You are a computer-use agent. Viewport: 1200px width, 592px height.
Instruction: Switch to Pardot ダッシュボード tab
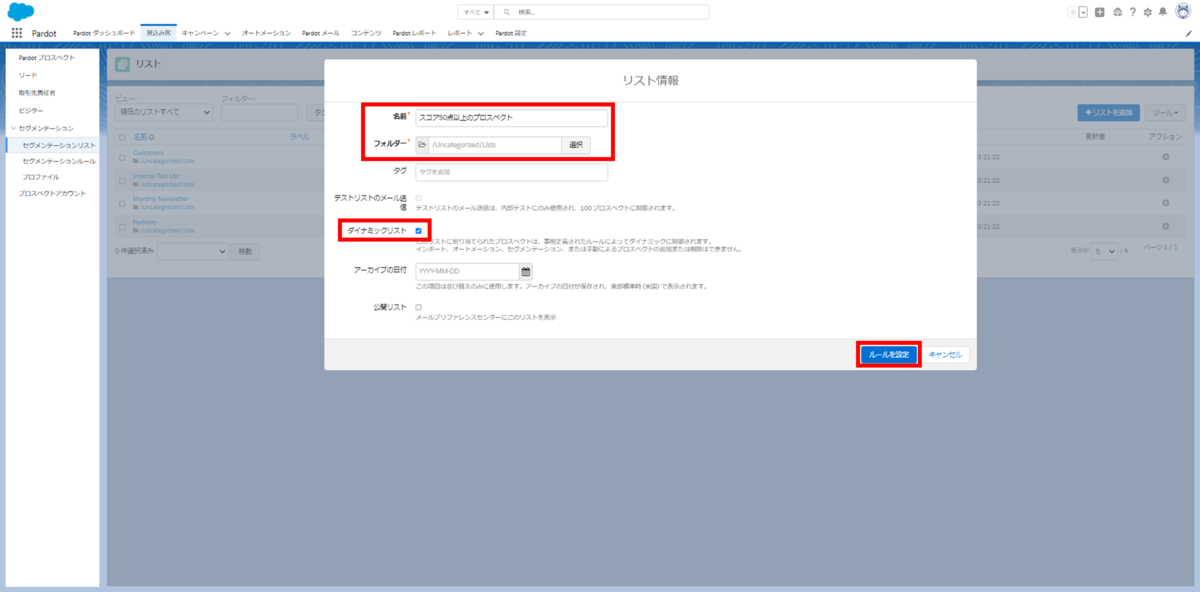104,33
